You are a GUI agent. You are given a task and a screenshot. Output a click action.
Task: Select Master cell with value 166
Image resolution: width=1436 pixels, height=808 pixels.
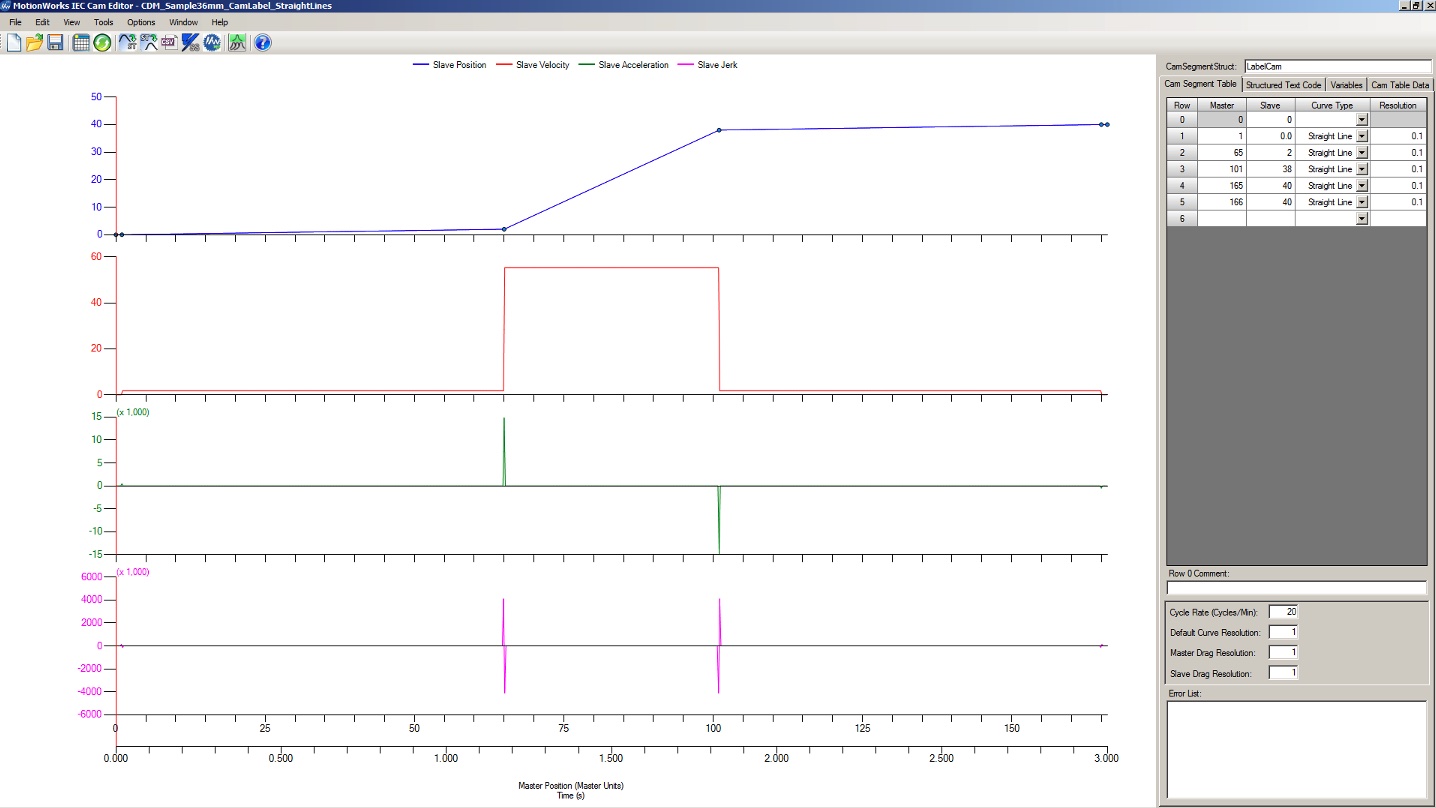tap(1221, 202)
